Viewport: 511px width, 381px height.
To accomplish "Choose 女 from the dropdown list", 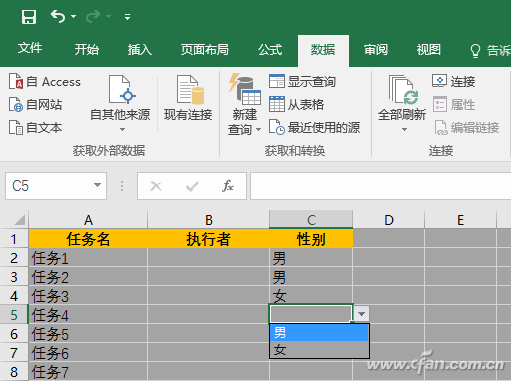I will [319, 349].
